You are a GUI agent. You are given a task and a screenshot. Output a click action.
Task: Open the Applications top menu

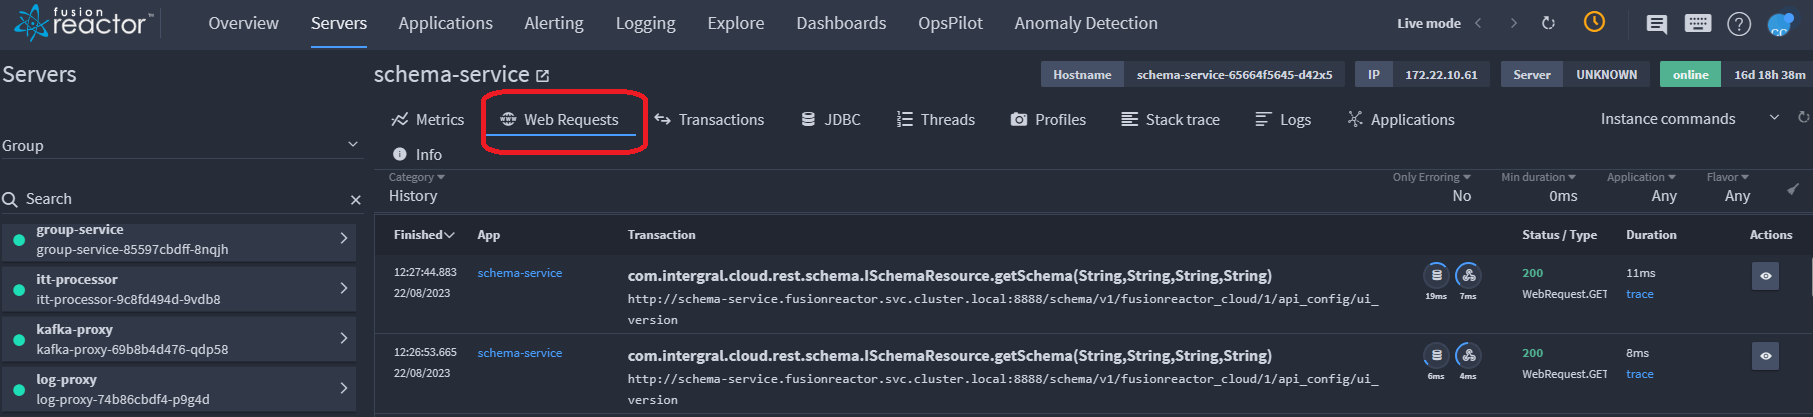pos(445,23)
